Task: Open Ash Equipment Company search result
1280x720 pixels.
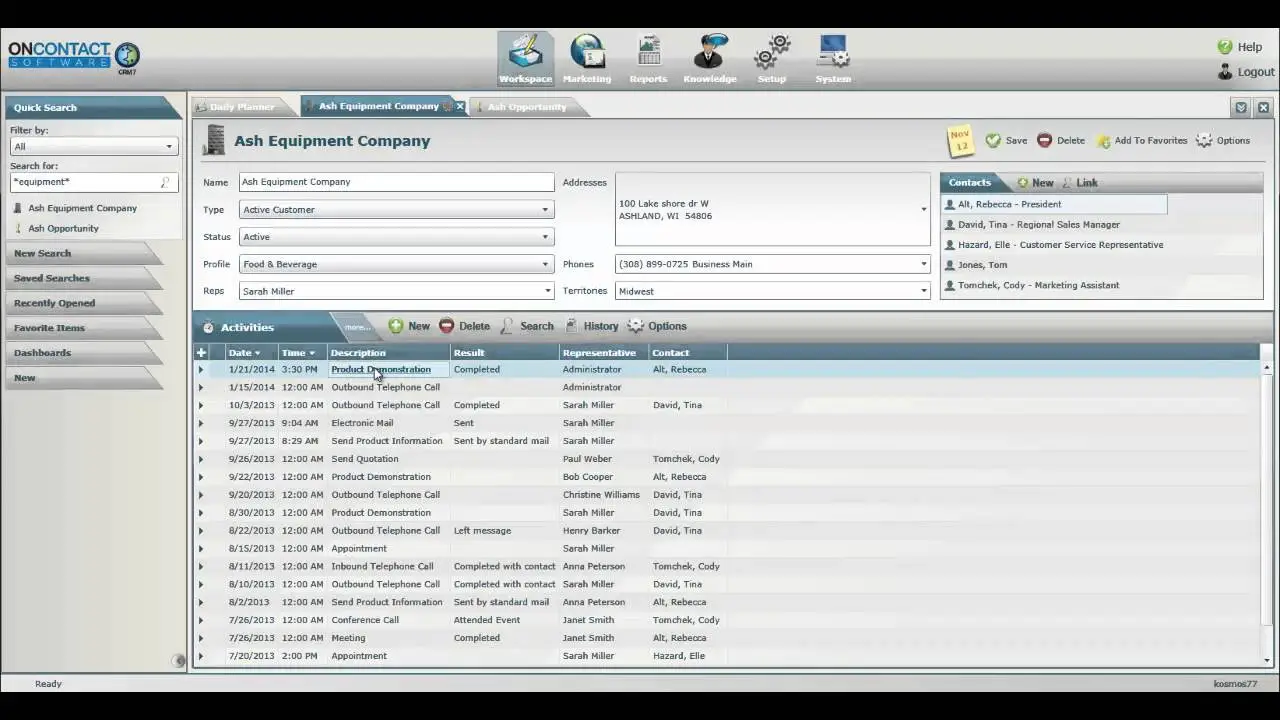Action: click(82, 208)
